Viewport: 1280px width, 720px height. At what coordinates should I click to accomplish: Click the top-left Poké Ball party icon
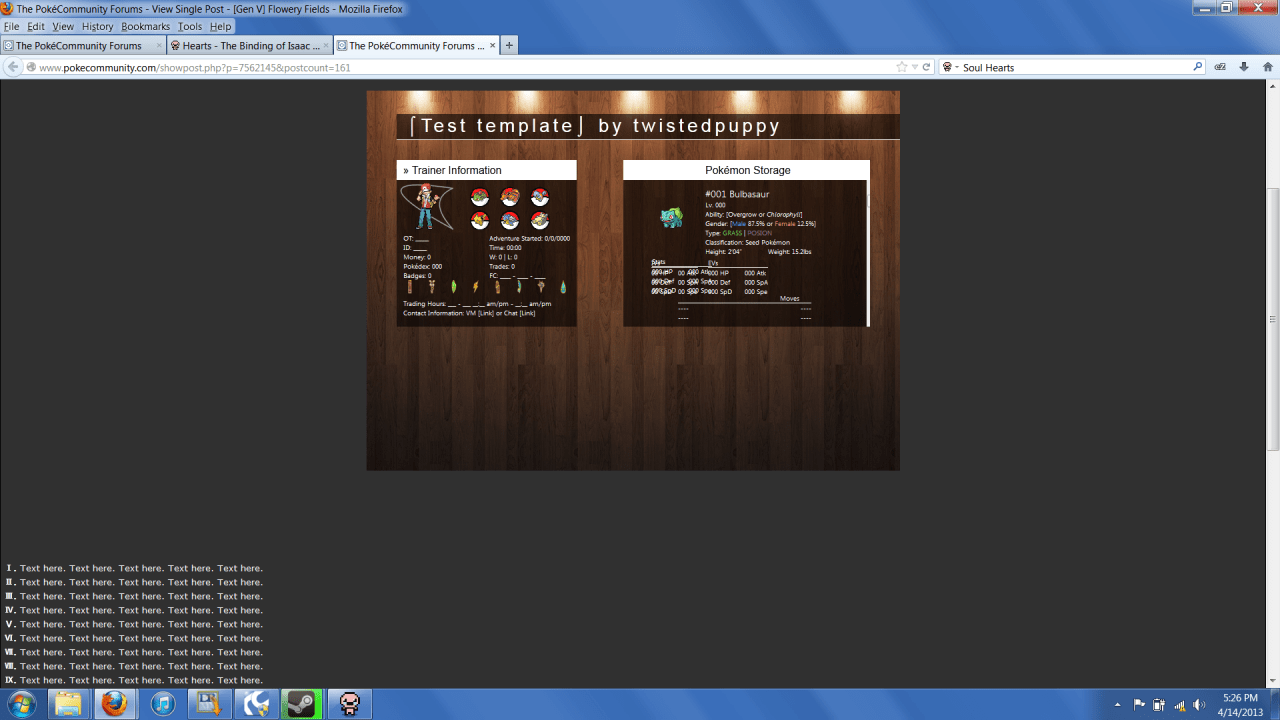480,197
